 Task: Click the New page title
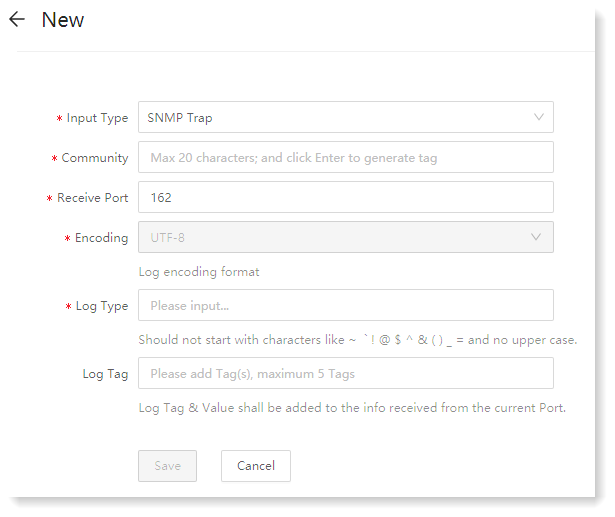tap(63, 20)
